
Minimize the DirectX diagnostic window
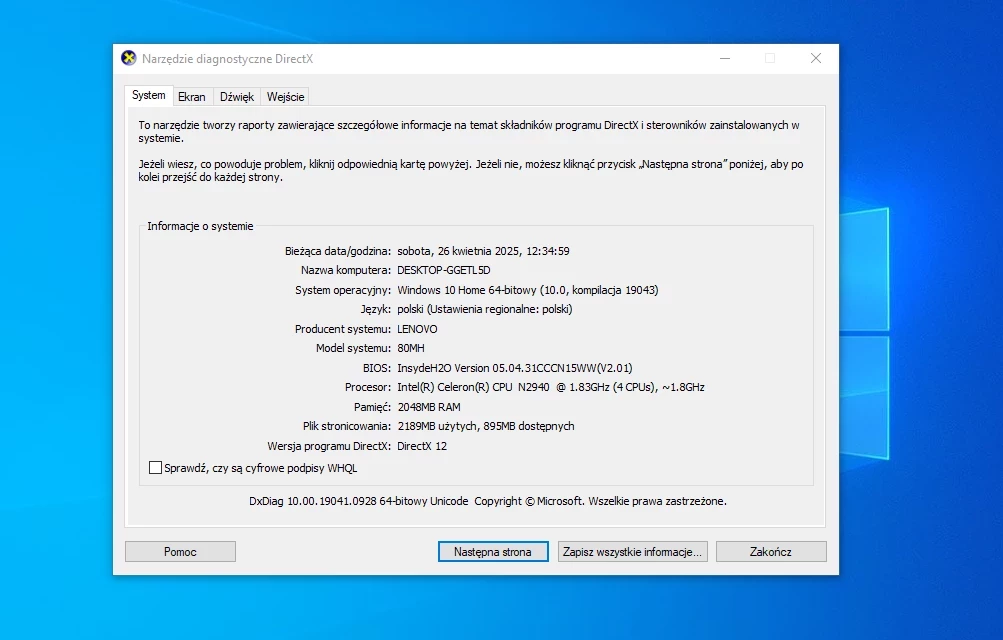pyautogui.click(x=725, y=58)
